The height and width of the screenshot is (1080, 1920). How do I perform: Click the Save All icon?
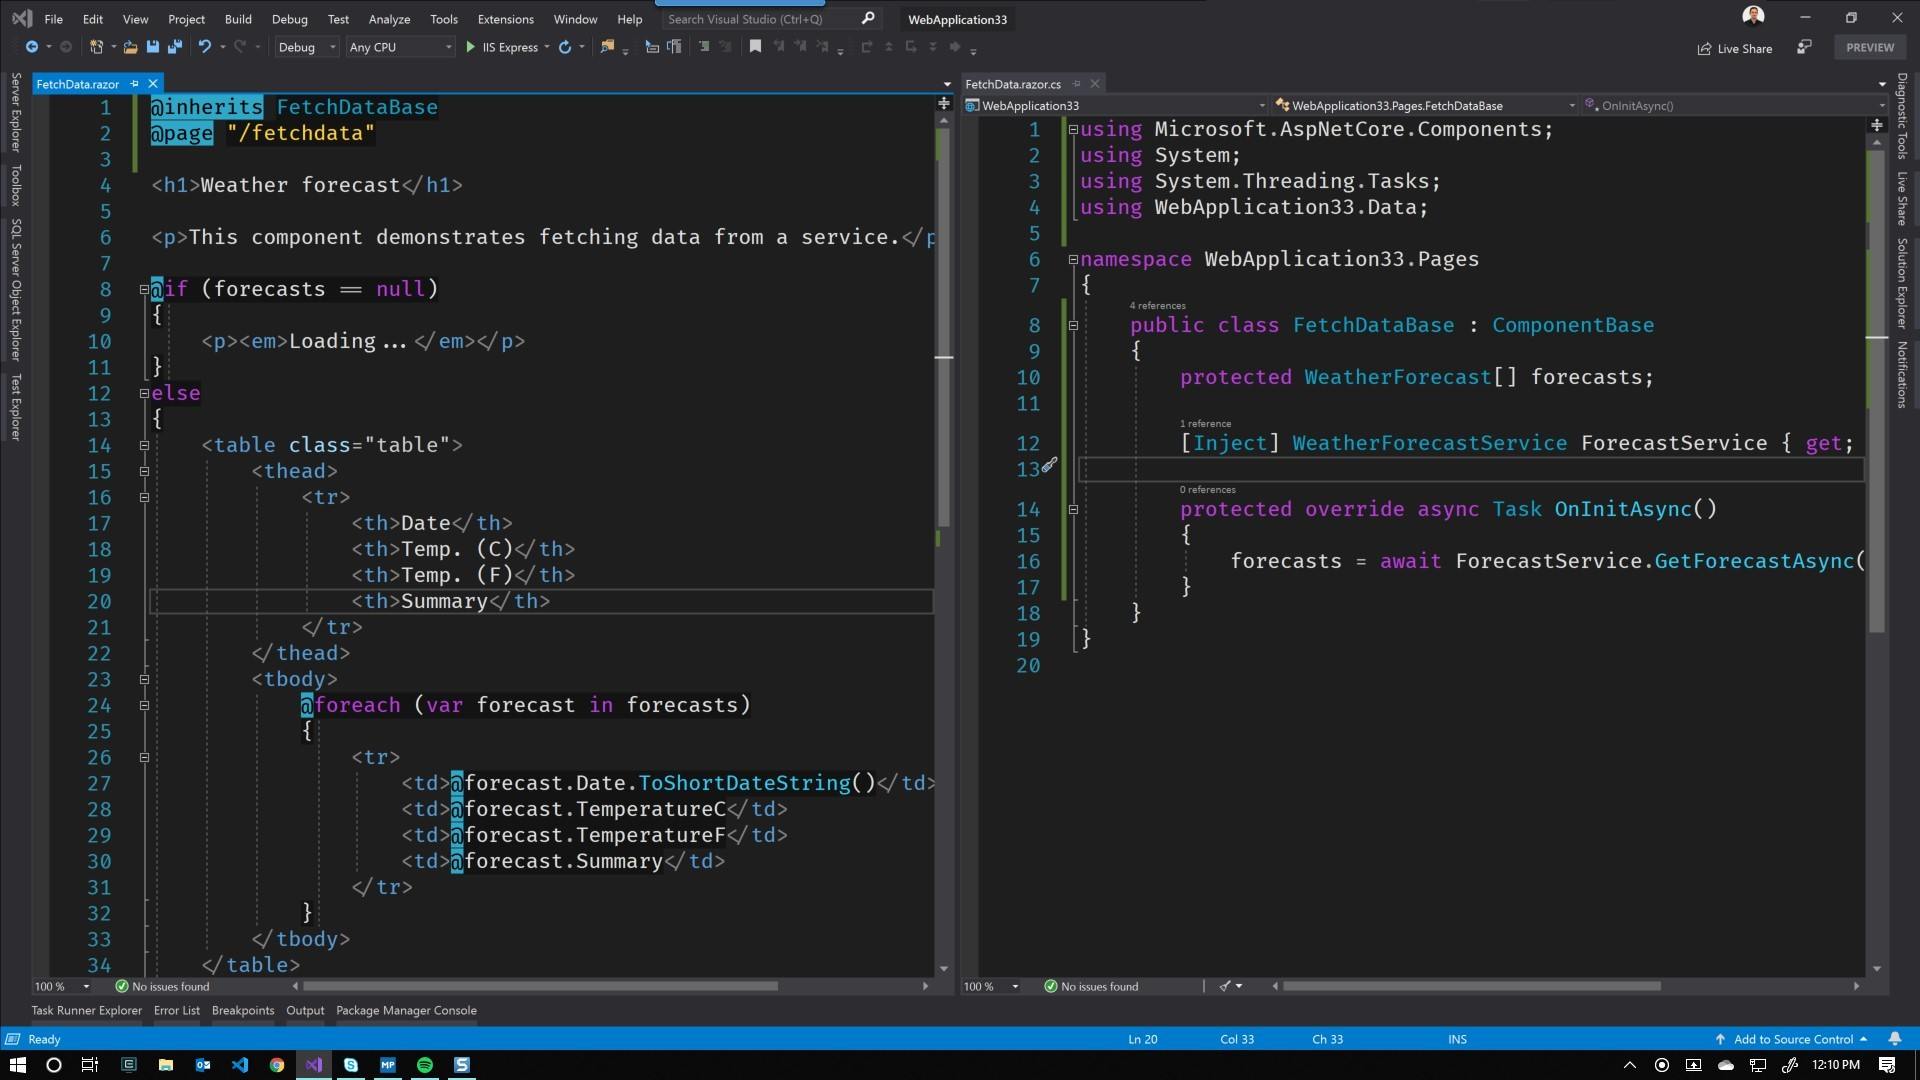point(175,47)
